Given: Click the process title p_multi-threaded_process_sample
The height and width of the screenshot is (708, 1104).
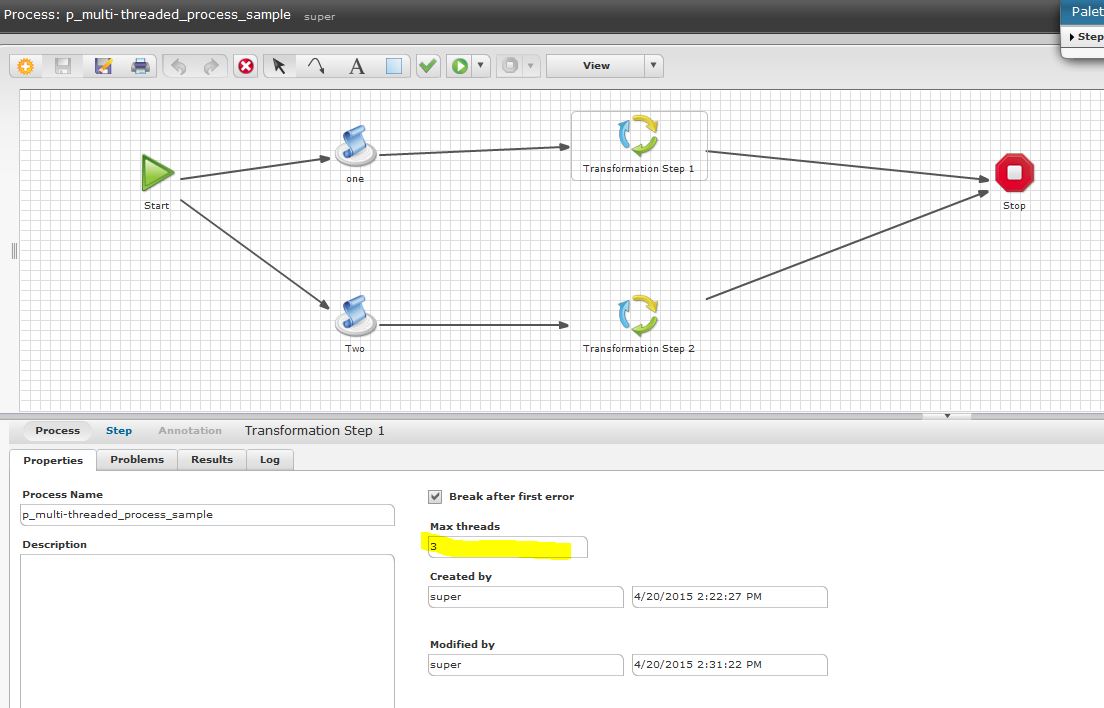Looking at the screenshot, I should point(178,14).
